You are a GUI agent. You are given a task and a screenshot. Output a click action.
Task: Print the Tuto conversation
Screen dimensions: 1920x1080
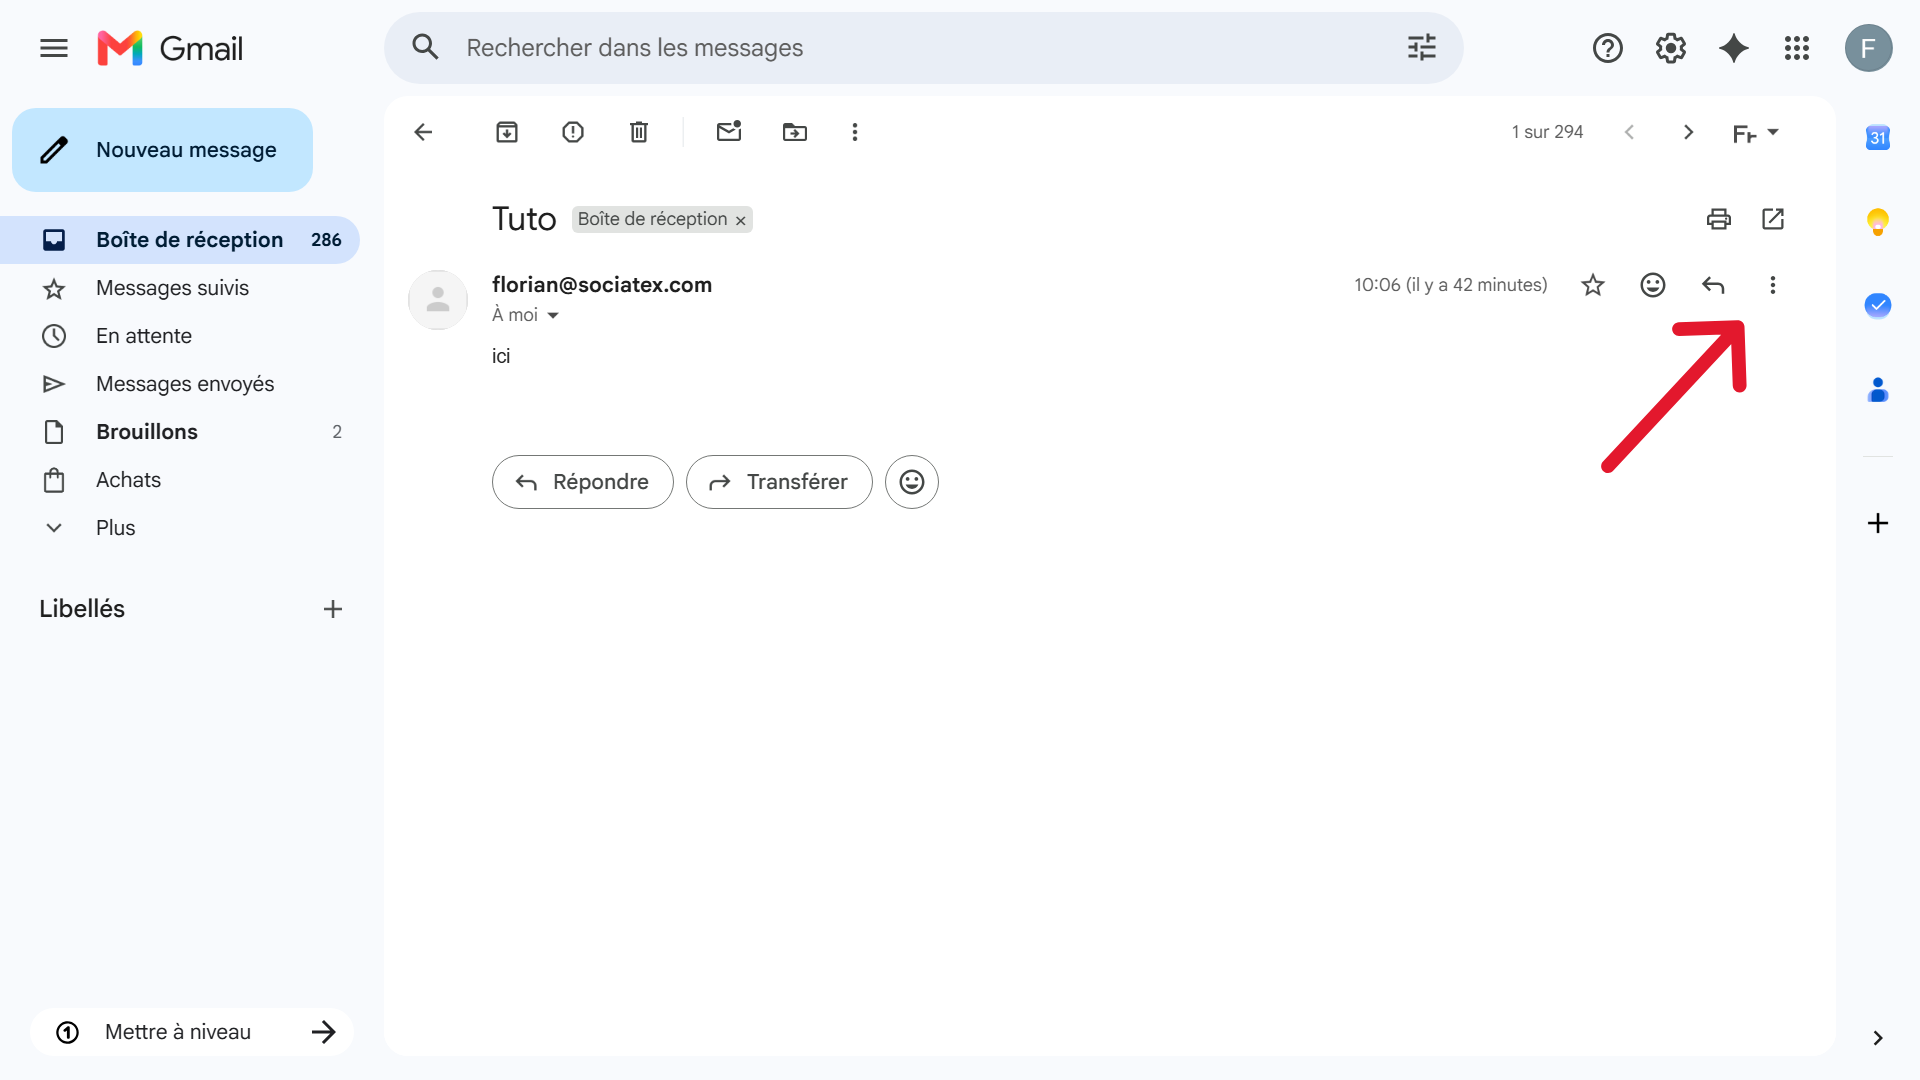1719,219
